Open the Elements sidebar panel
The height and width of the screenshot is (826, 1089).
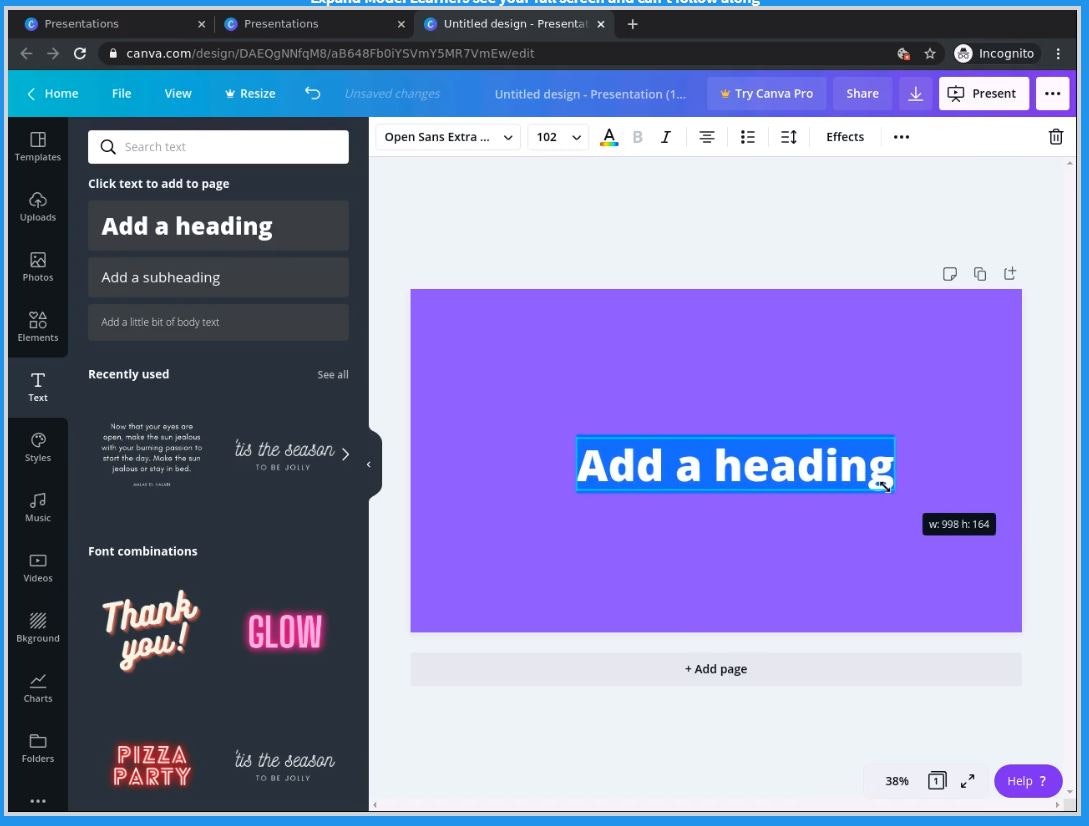point(38,327)
